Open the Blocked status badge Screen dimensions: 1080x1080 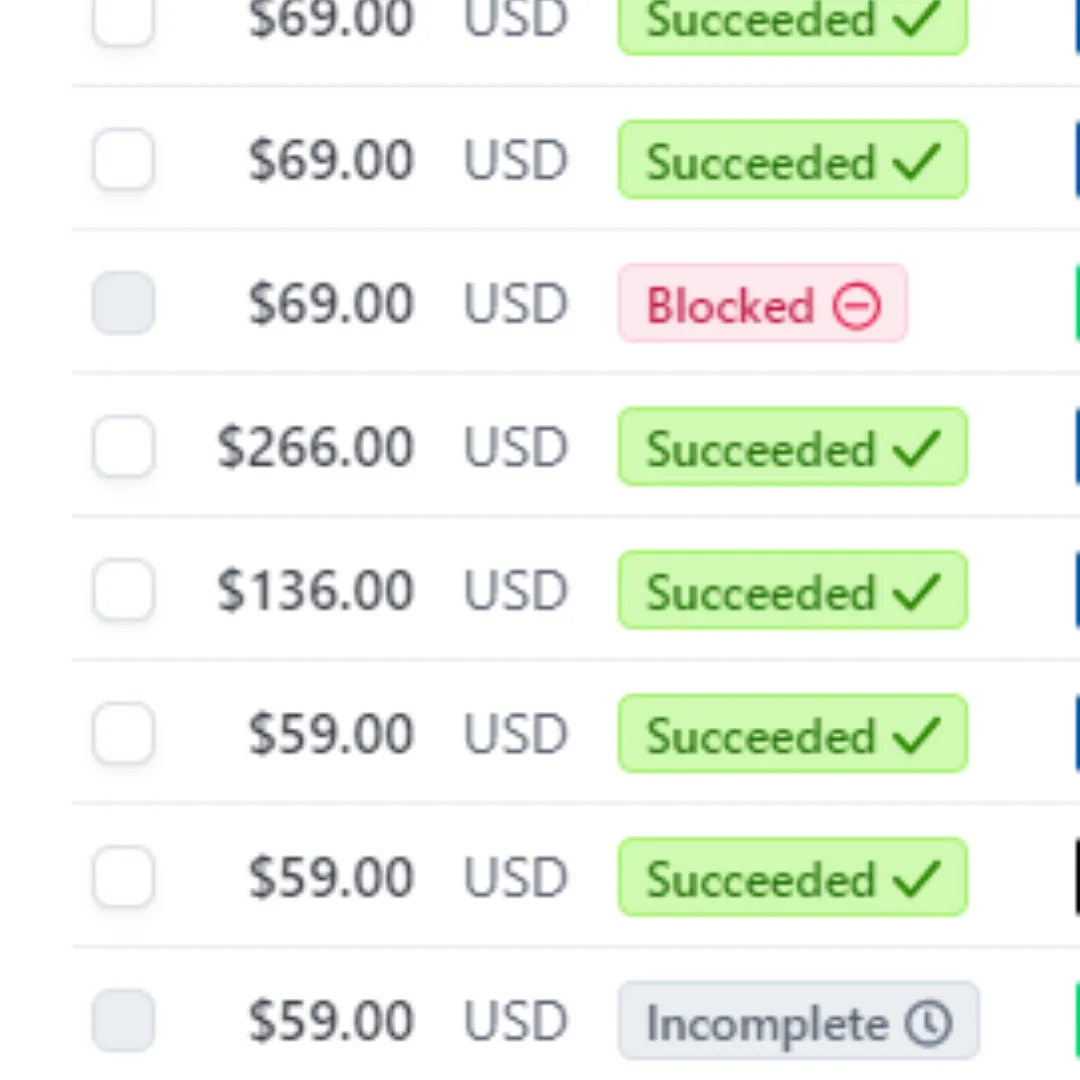pos(762,303)
